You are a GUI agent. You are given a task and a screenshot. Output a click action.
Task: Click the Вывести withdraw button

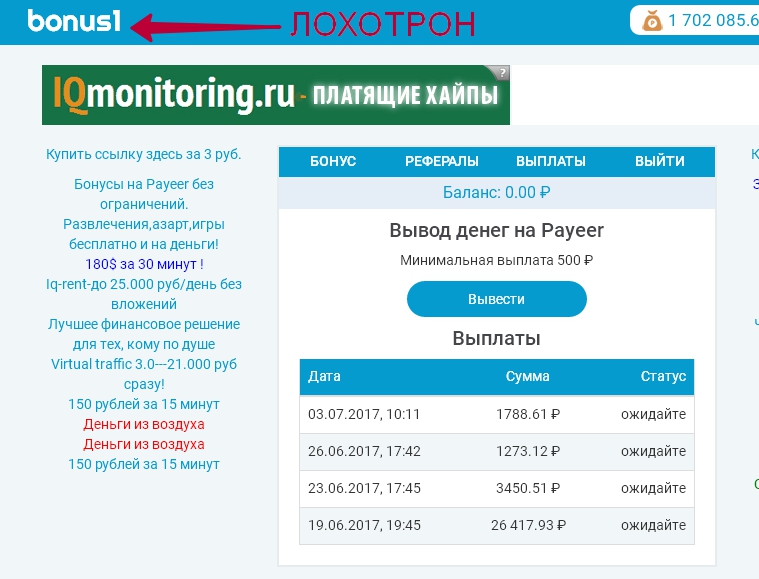point(497,299)
